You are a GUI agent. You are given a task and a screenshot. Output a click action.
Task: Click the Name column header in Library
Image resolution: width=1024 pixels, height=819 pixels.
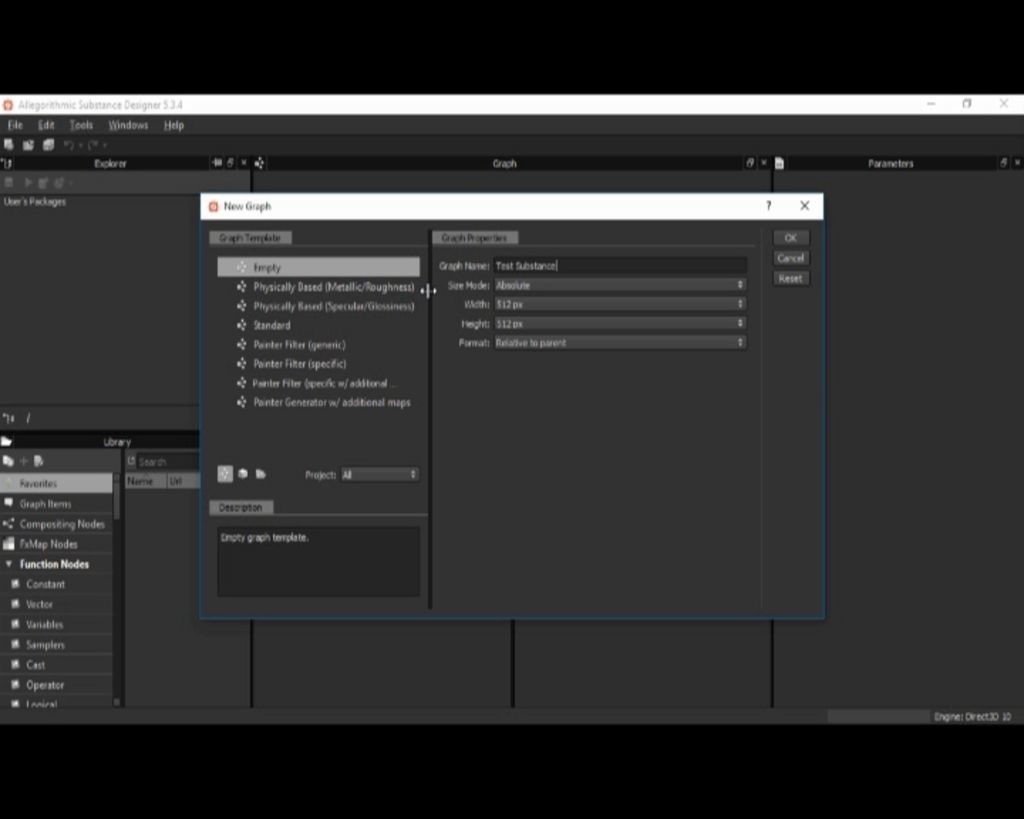coord(145,481)
